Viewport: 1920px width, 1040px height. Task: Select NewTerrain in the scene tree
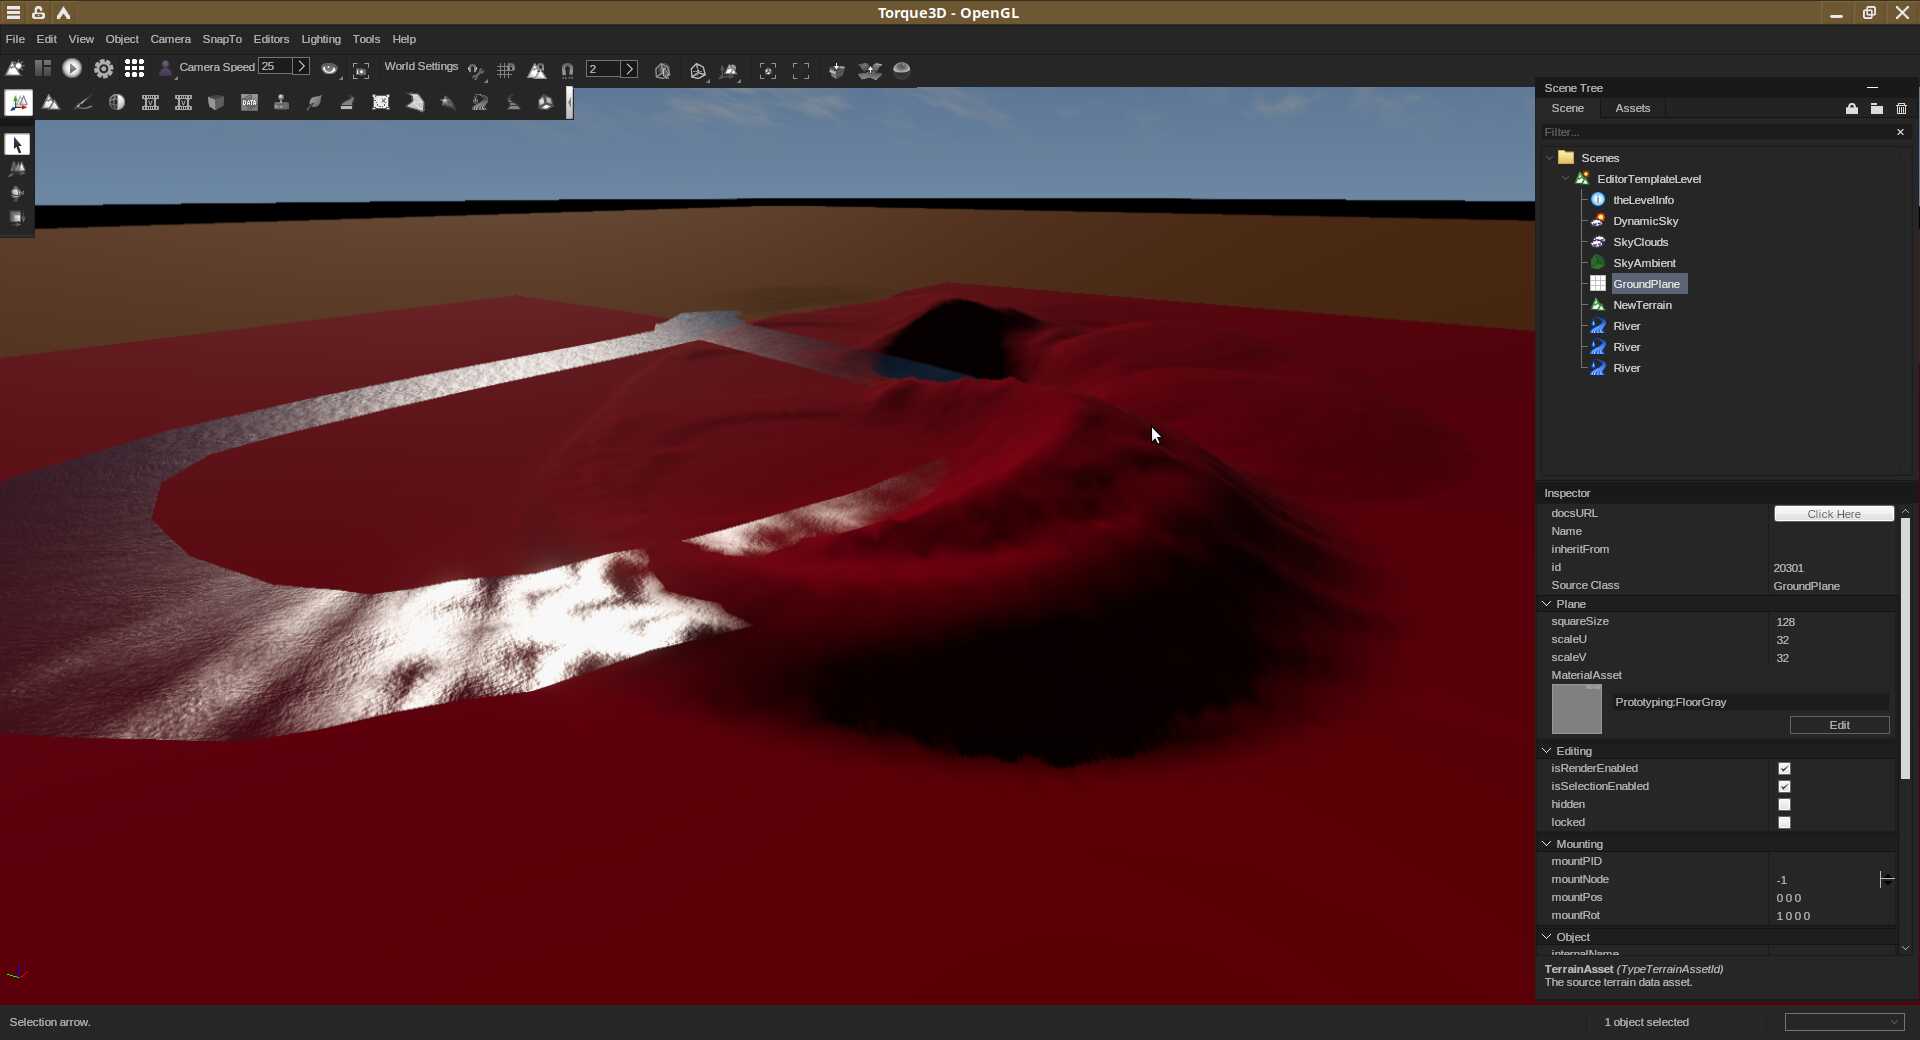pyautogui.click(x=1642, y=305)
